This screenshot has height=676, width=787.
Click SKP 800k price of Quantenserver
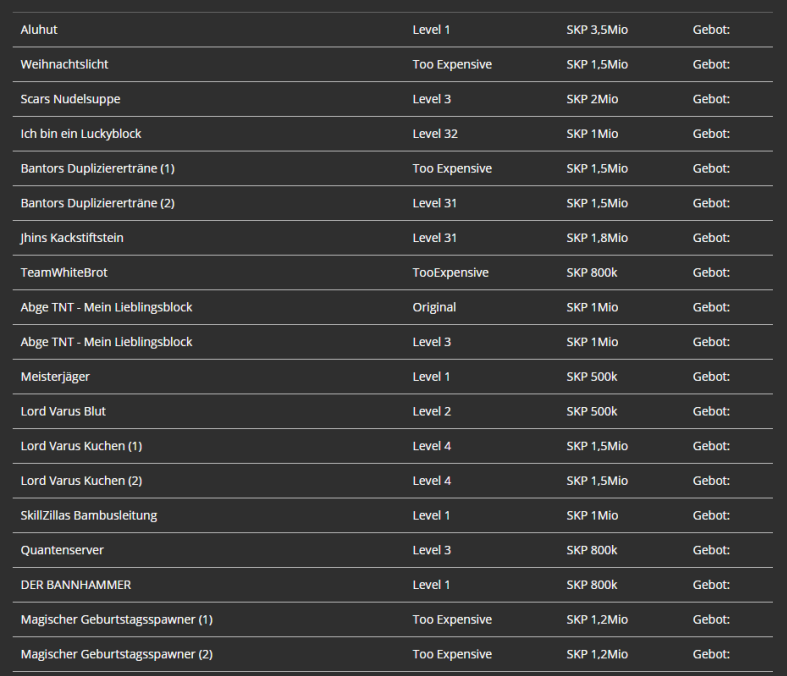pyautogui.click(x=592, y=550)
